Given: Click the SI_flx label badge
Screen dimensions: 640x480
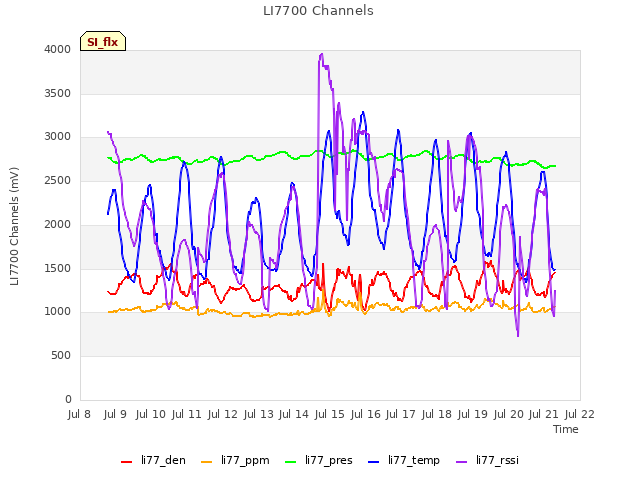Looking at the screenshot, I should coord(103,41).
